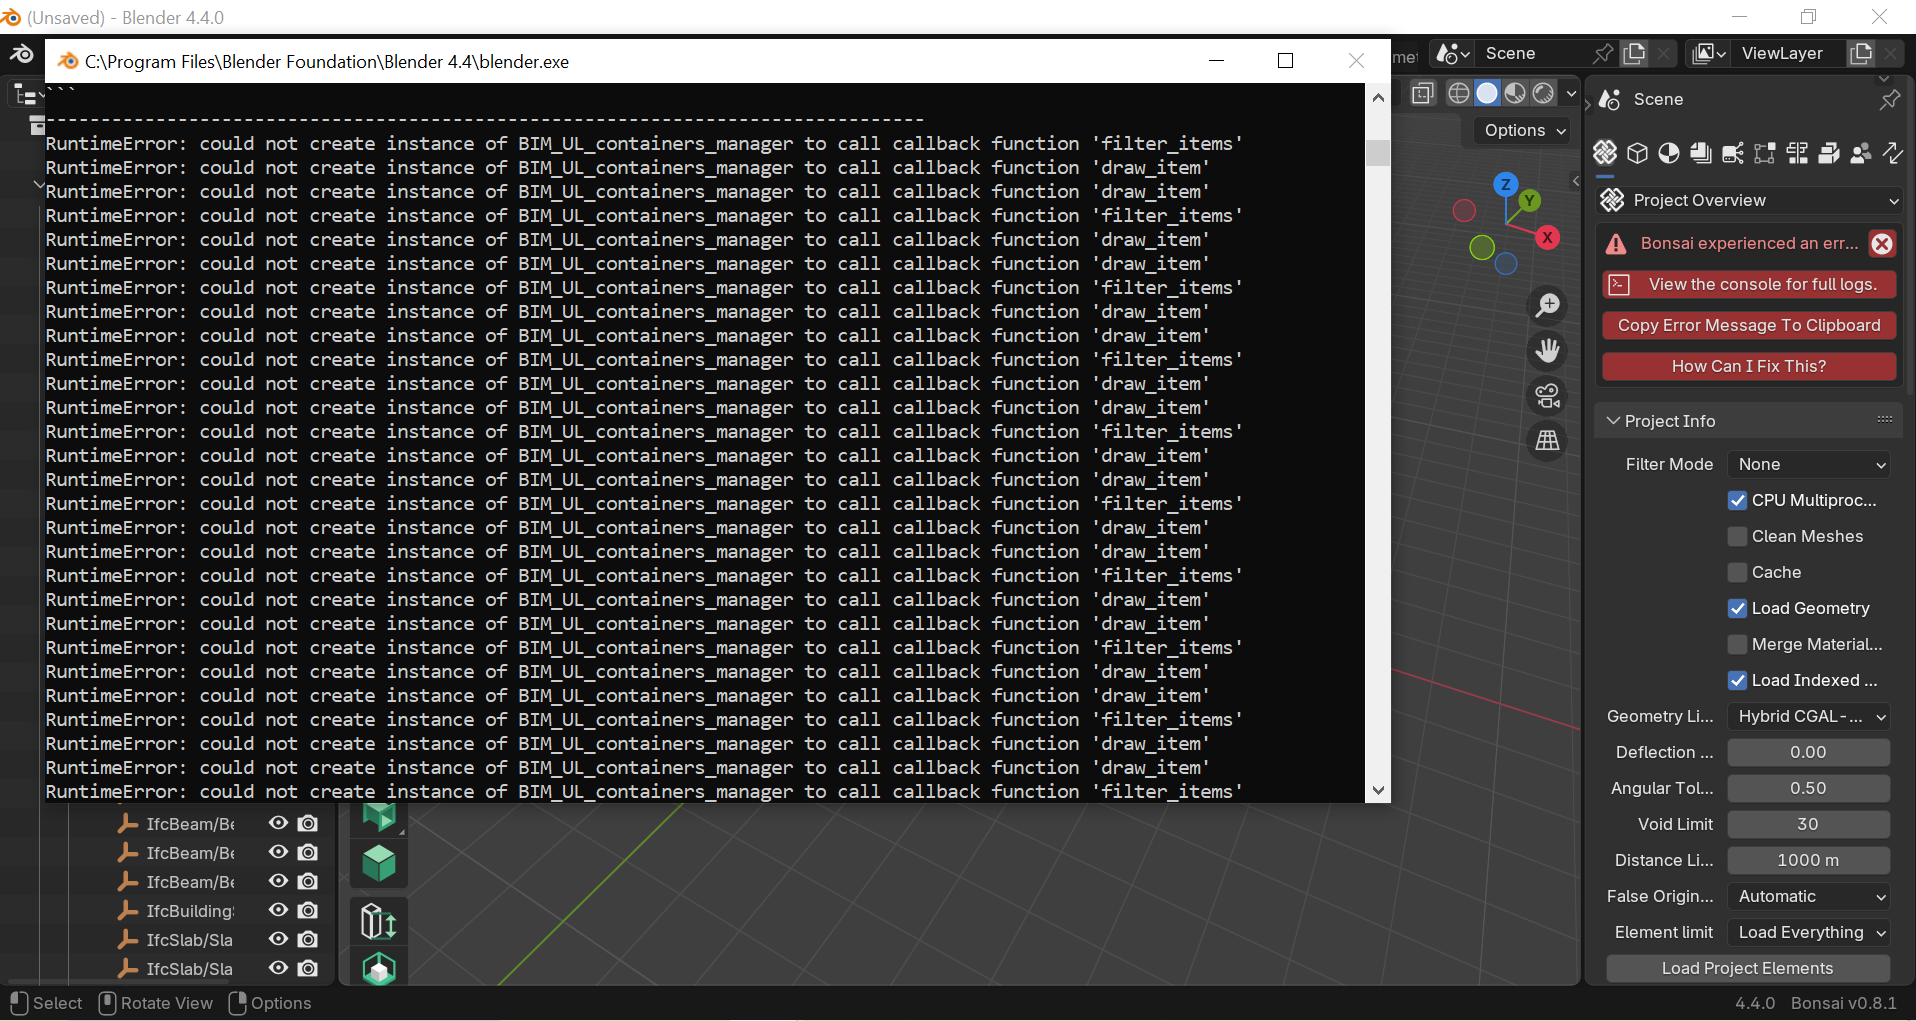
Task: Click the X axis on navigation gizmo
Action: pyautogui.click(x=1547, y=237)
